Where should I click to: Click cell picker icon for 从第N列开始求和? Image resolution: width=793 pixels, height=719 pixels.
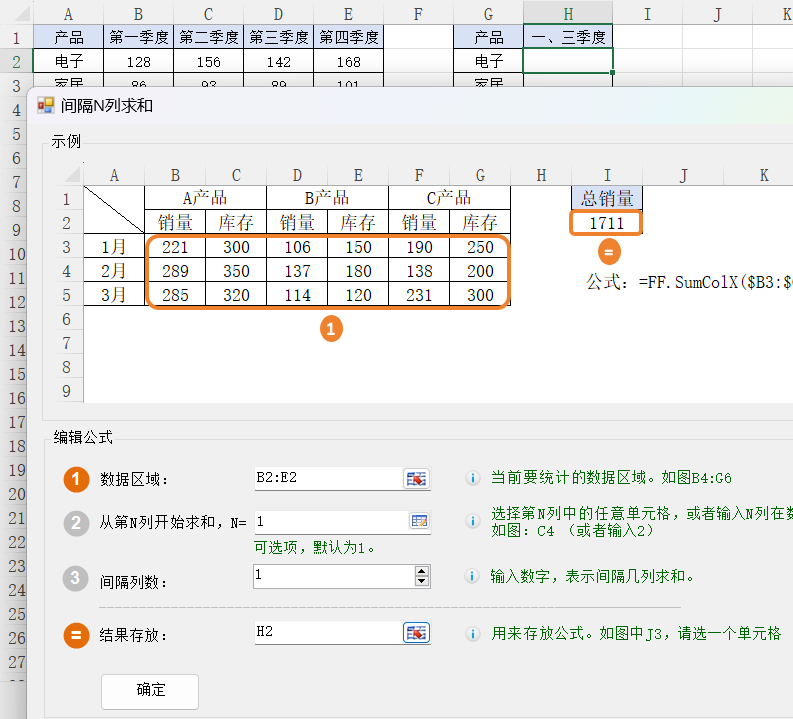(x=419, y=521)
